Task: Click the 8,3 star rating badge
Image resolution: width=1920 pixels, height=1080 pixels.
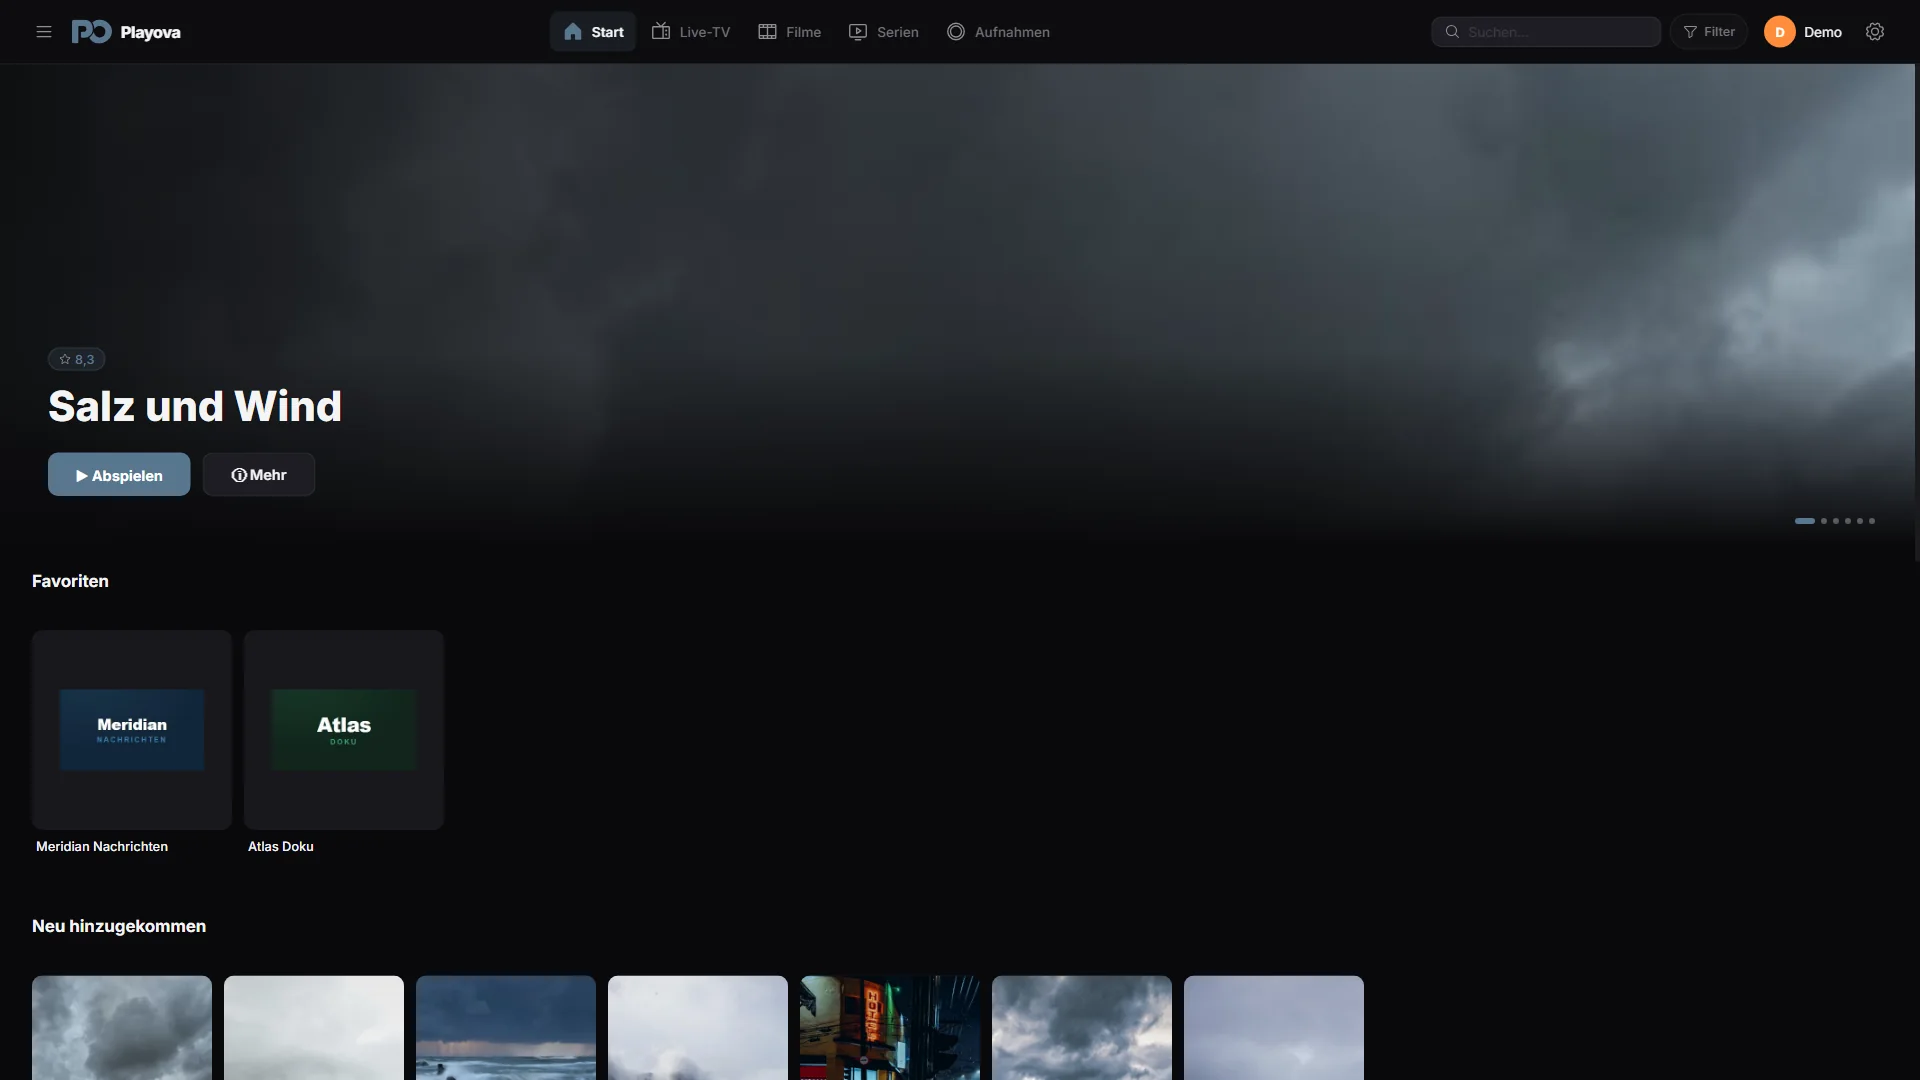Action: [x=77, y=359]
